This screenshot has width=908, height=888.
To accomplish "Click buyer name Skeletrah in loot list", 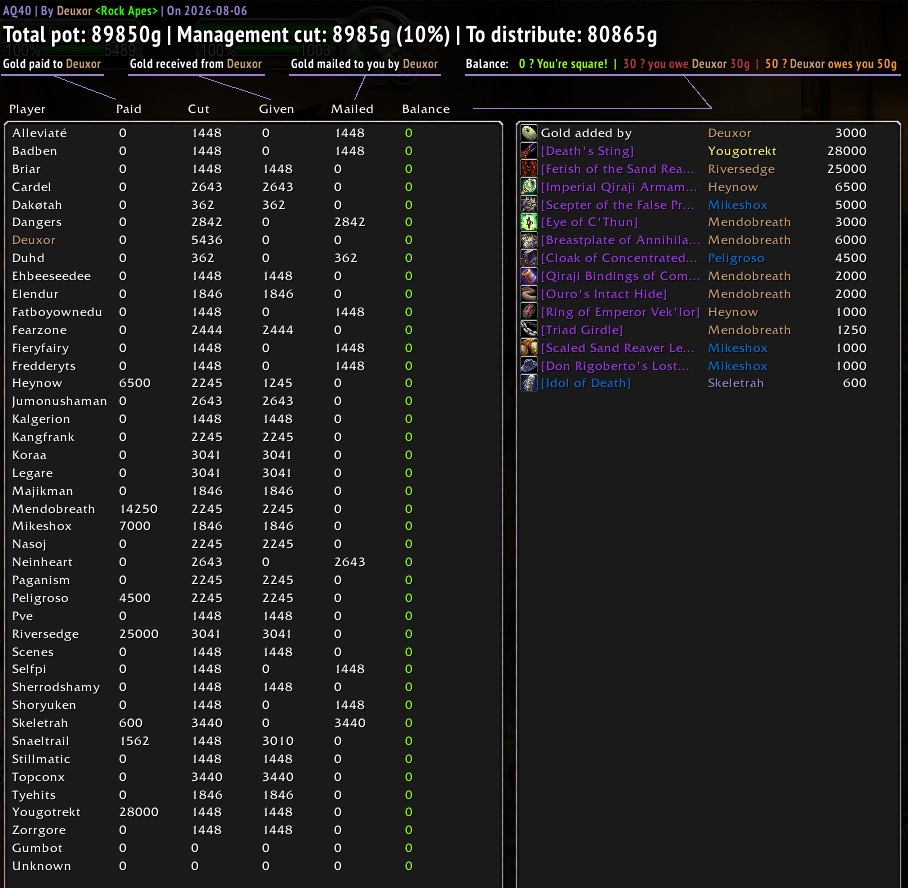I will coord(735,383).
